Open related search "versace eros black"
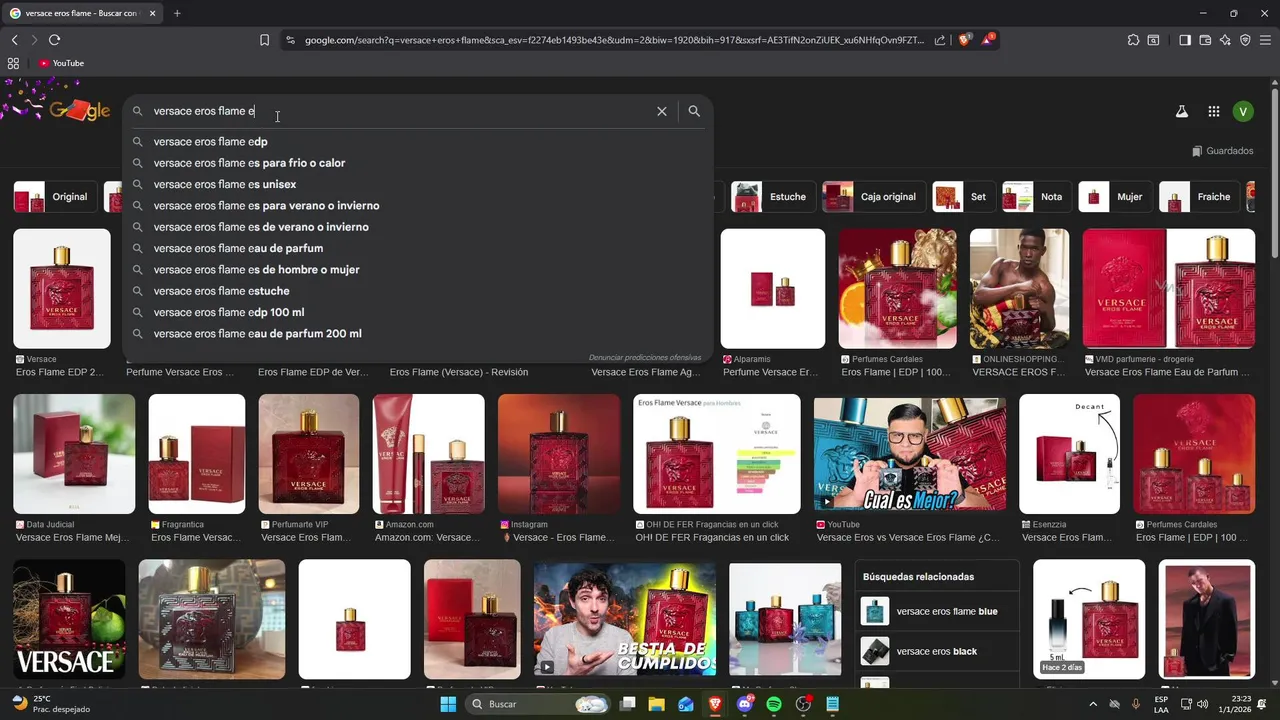The image size is (1280, 720). point(938,652)
